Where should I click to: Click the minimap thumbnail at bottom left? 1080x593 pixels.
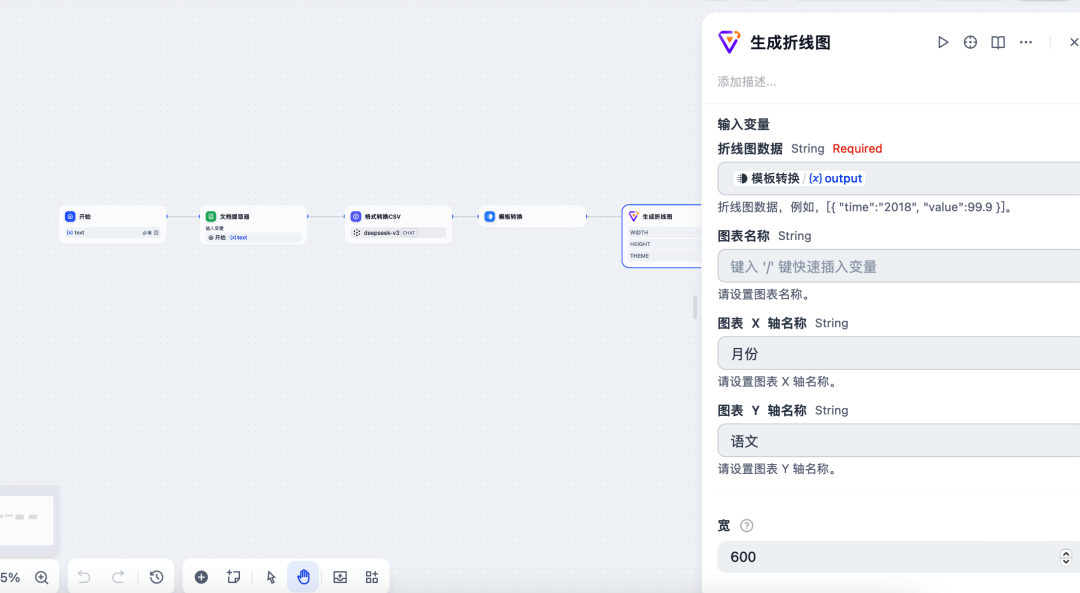(x=27, y=520)
